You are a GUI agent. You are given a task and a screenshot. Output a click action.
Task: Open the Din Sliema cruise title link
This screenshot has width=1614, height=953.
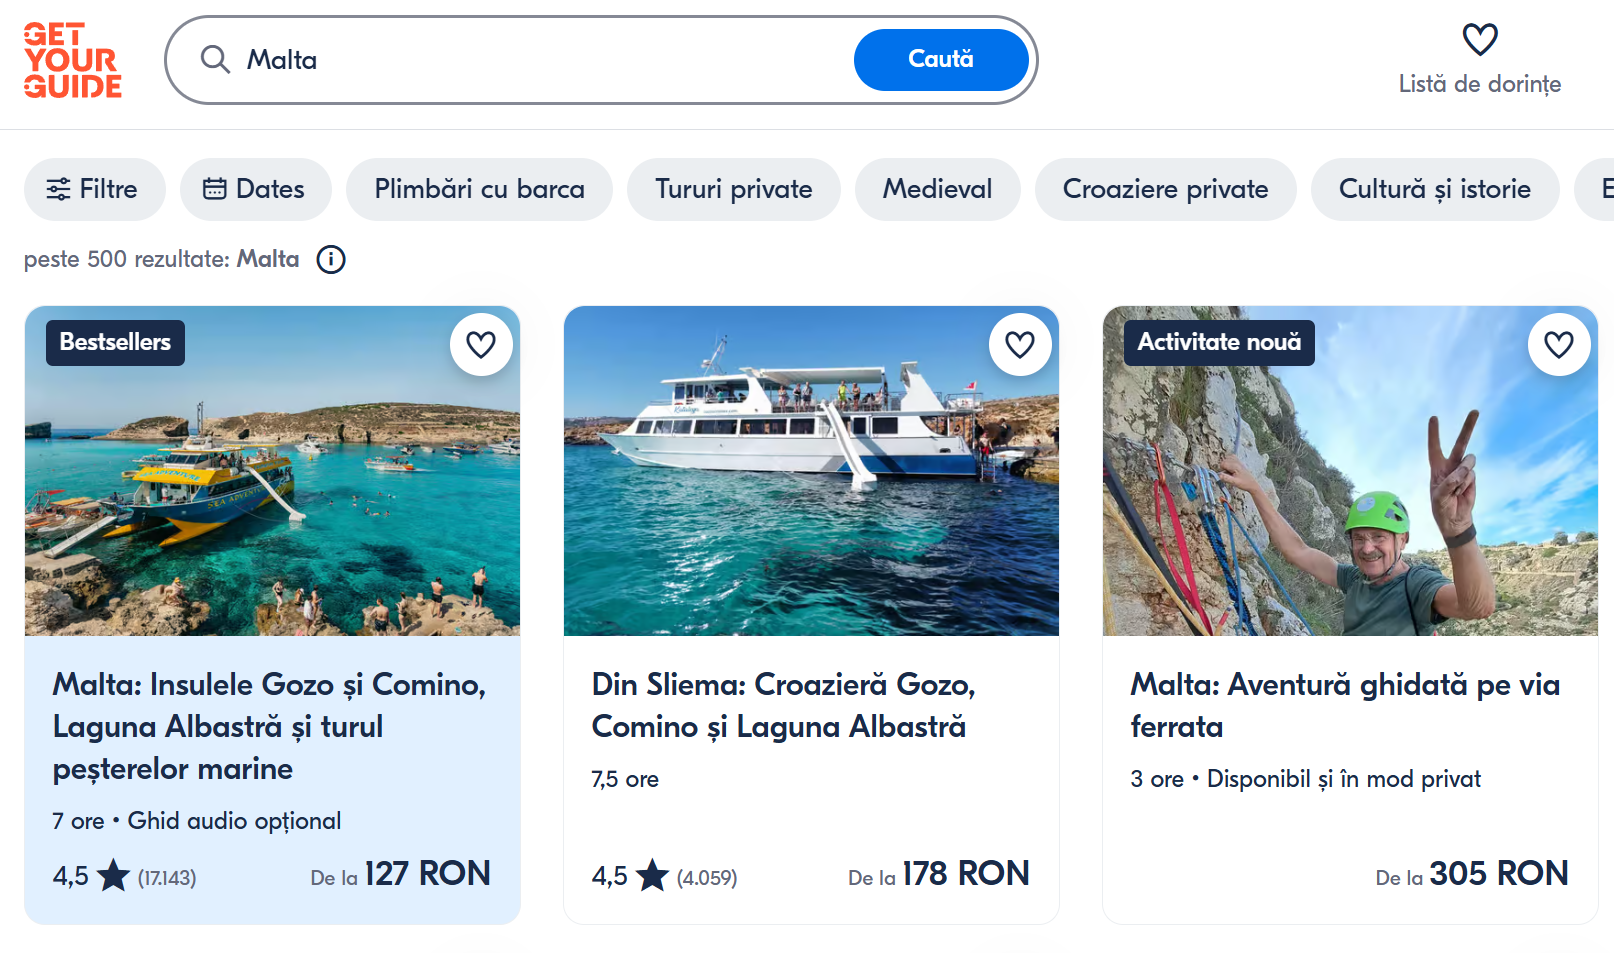click(783, 705)
